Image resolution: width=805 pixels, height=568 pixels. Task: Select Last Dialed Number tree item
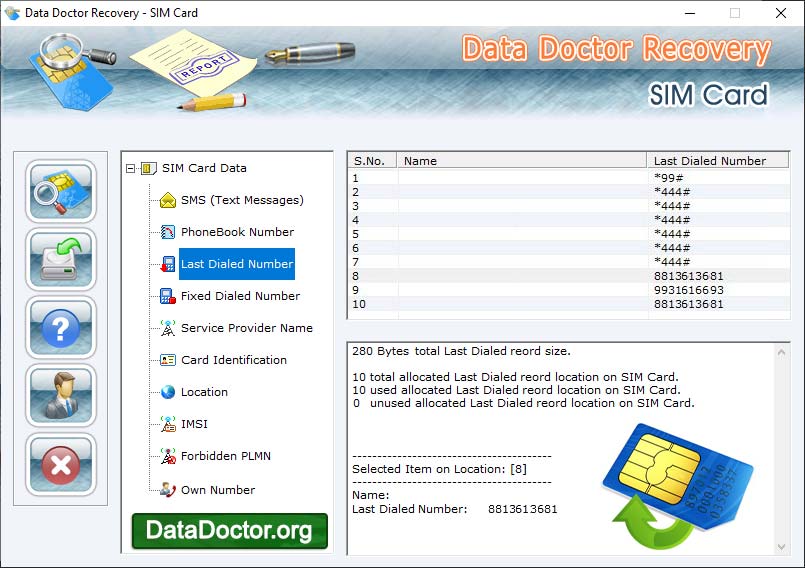tap(237, 264)
